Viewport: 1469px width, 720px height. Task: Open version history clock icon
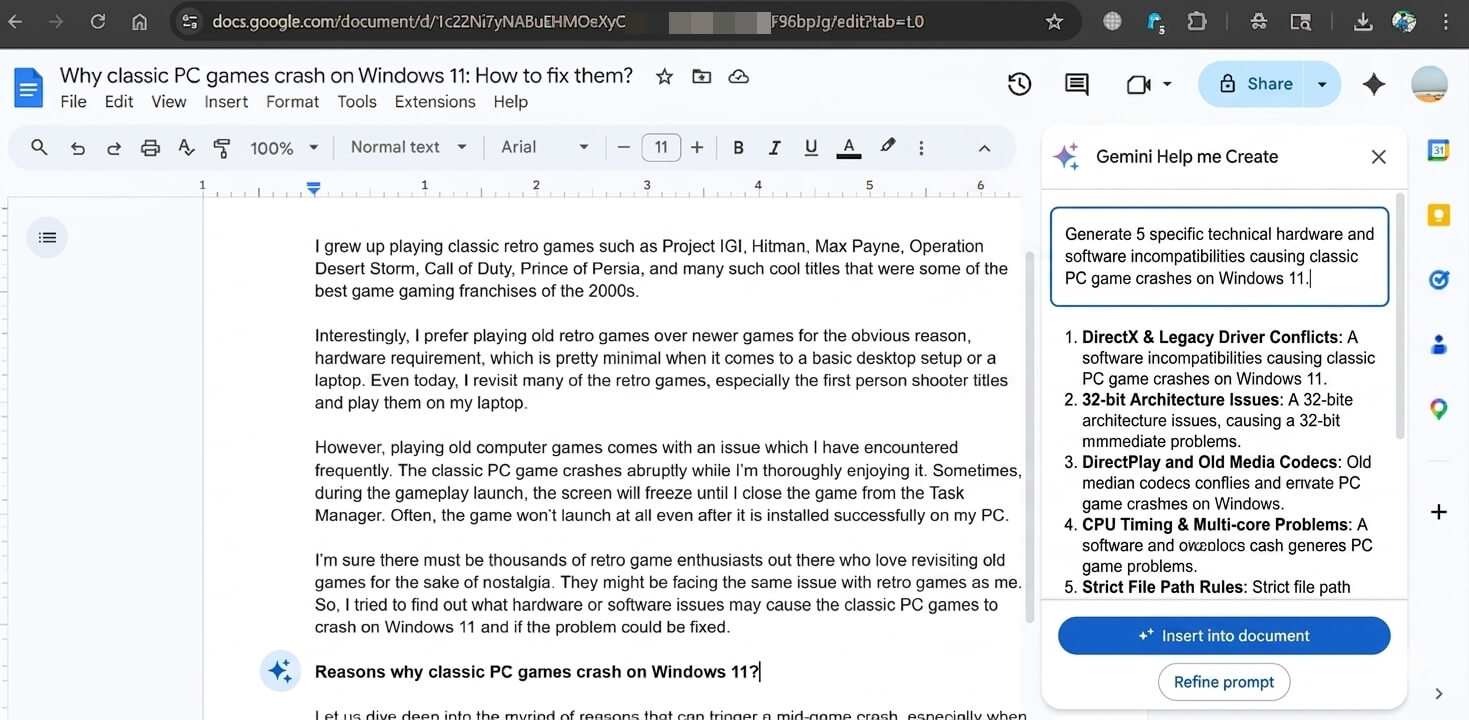click(1019, 84)
